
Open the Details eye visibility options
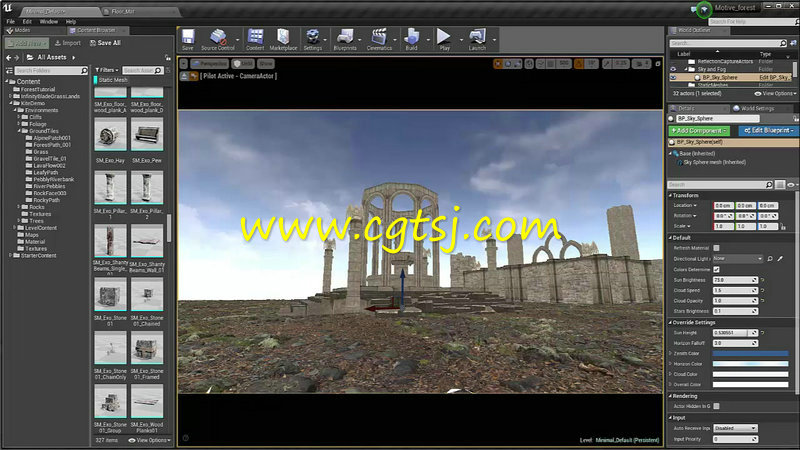792,185
